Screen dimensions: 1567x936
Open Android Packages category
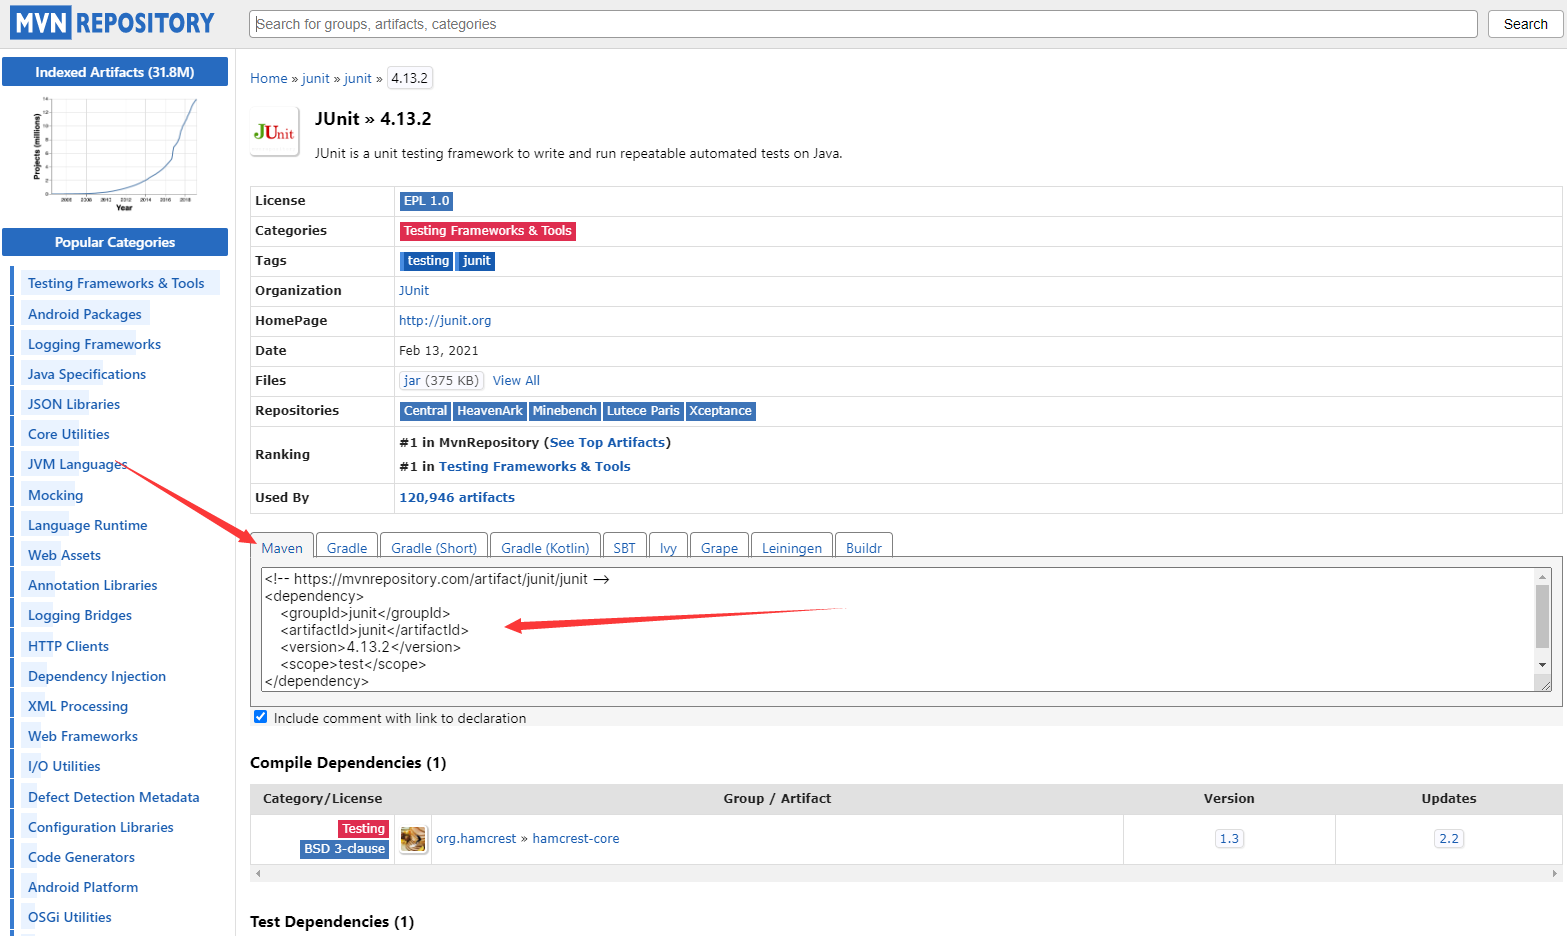pos(85,314)
